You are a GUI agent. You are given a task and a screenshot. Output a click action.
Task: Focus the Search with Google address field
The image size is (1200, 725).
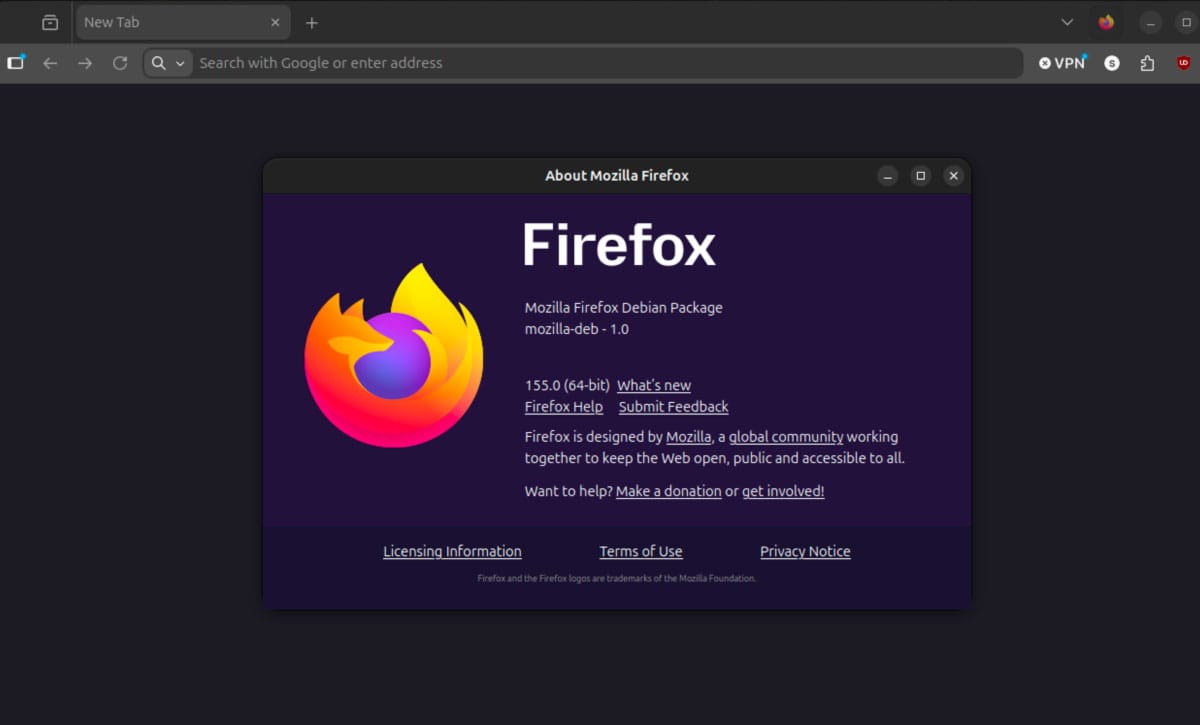583,63
